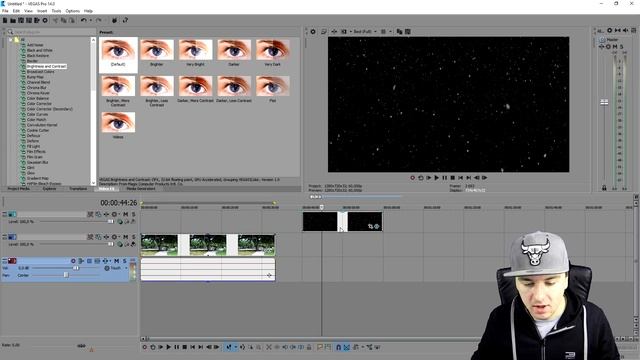The width and height of the screenshot is (640, 360).
Task: Select Color Curves effect in list
Action: (37, 114)
